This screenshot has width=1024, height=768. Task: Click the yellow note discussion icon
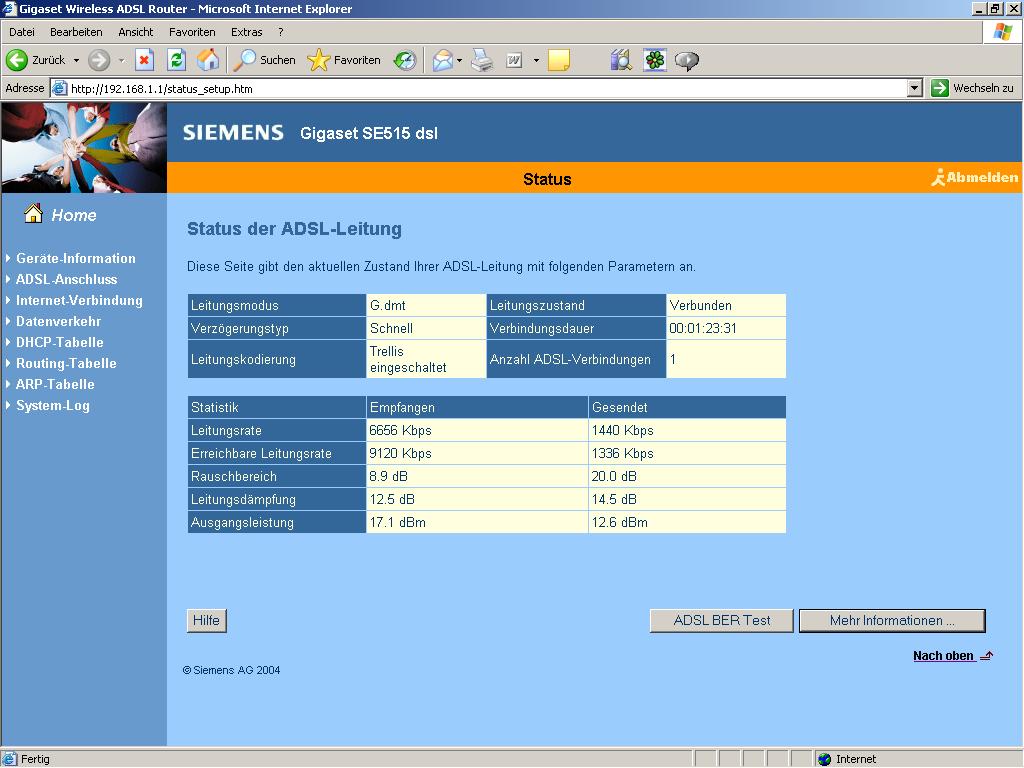pos(559,60)
